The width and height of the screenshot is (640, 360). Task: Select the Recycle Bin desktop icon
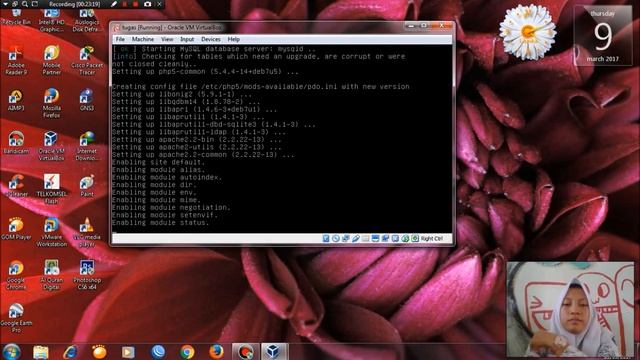click(16, 16)
